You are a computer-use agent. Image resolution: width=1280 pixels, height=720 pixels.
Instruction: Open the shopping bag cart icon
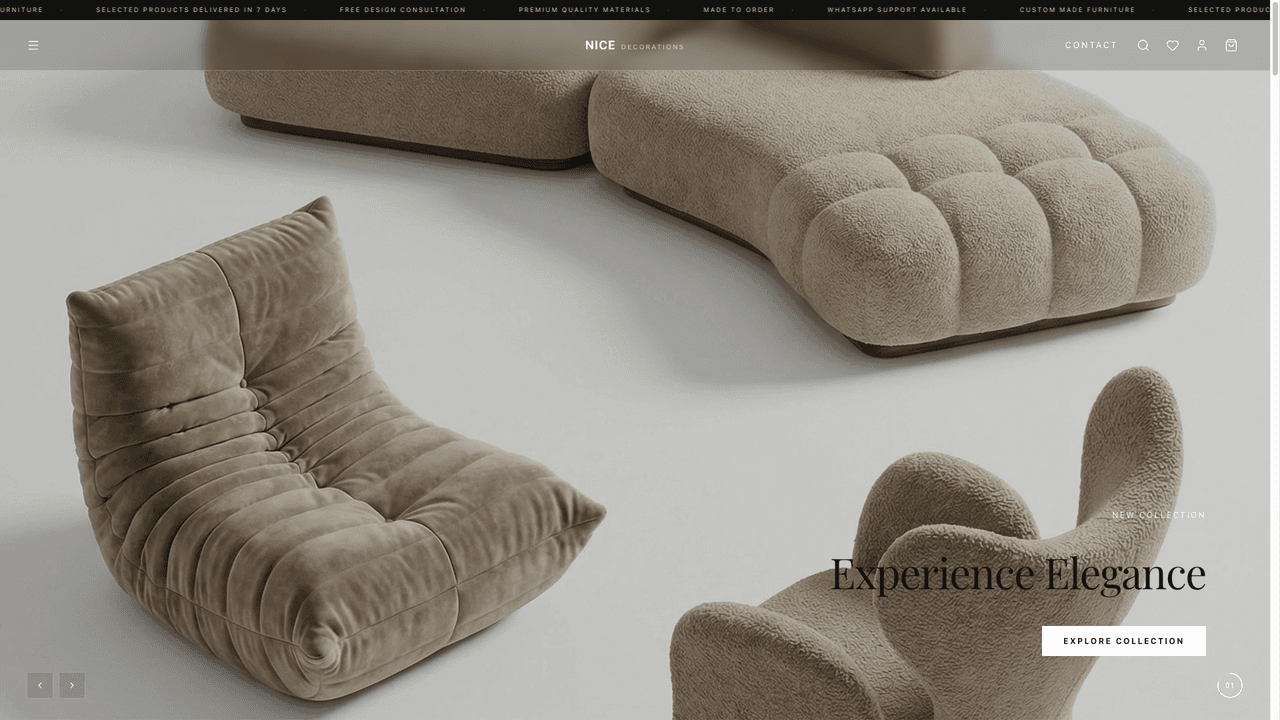click(x=1231, y=45)
